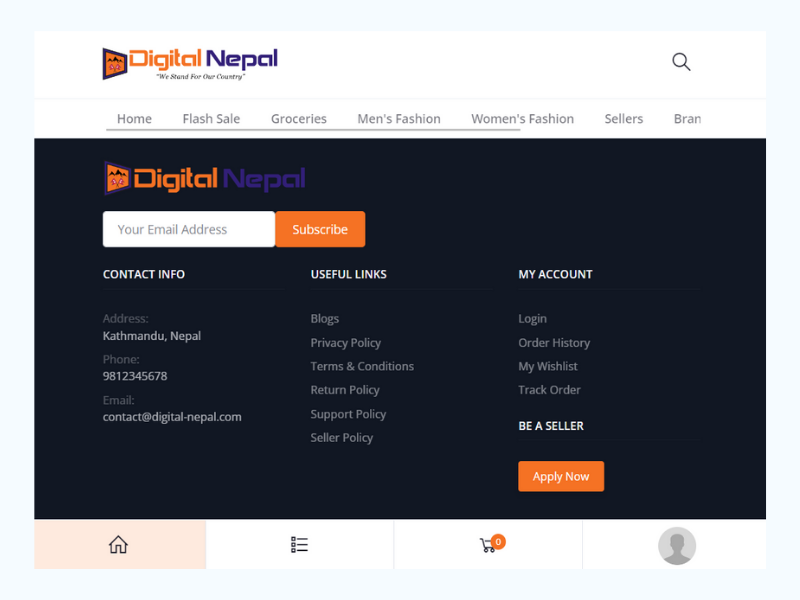The height and width of the screenshot is (600, 800).
Task: Click the phone number 9812345678
Action: pyautogui.click(x=135, y=376)
